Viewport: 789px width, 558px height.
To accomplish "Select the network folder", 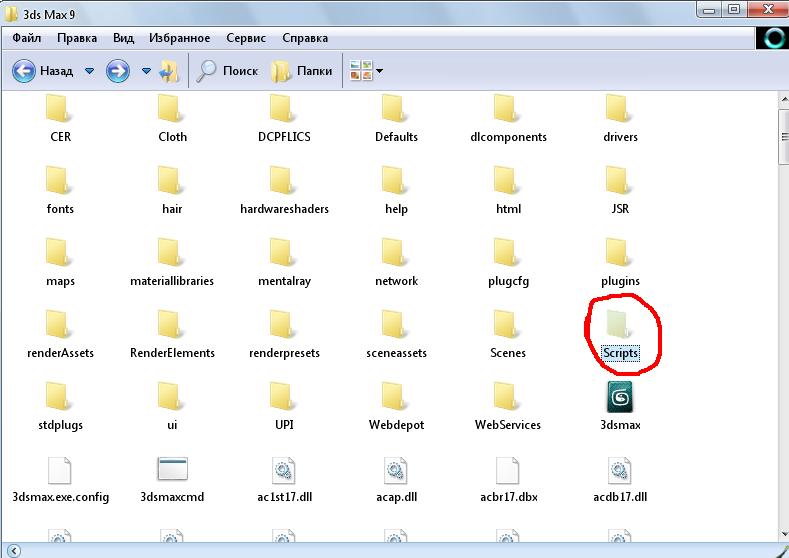I will click(396, 263).
